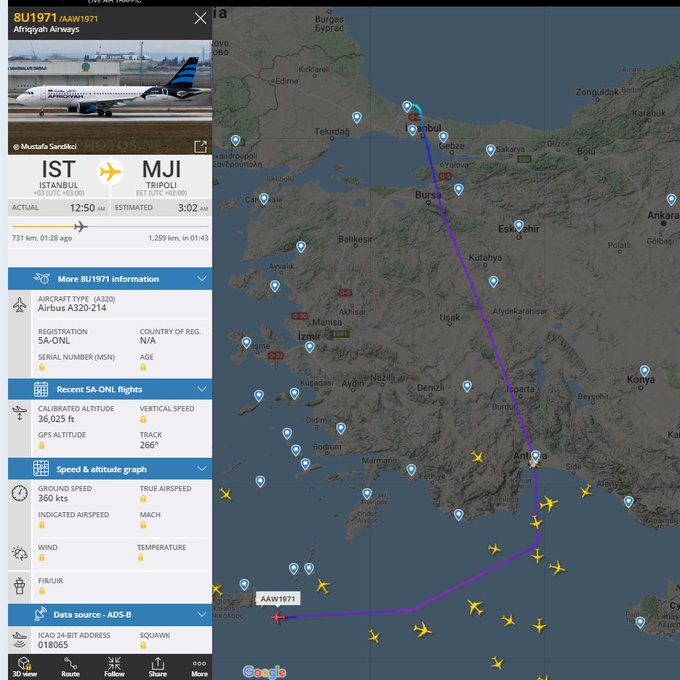Viewport: 680px width, 680px height.
Task: Click the speedometer icon beside Ground Speed
Action: point(20,493)
